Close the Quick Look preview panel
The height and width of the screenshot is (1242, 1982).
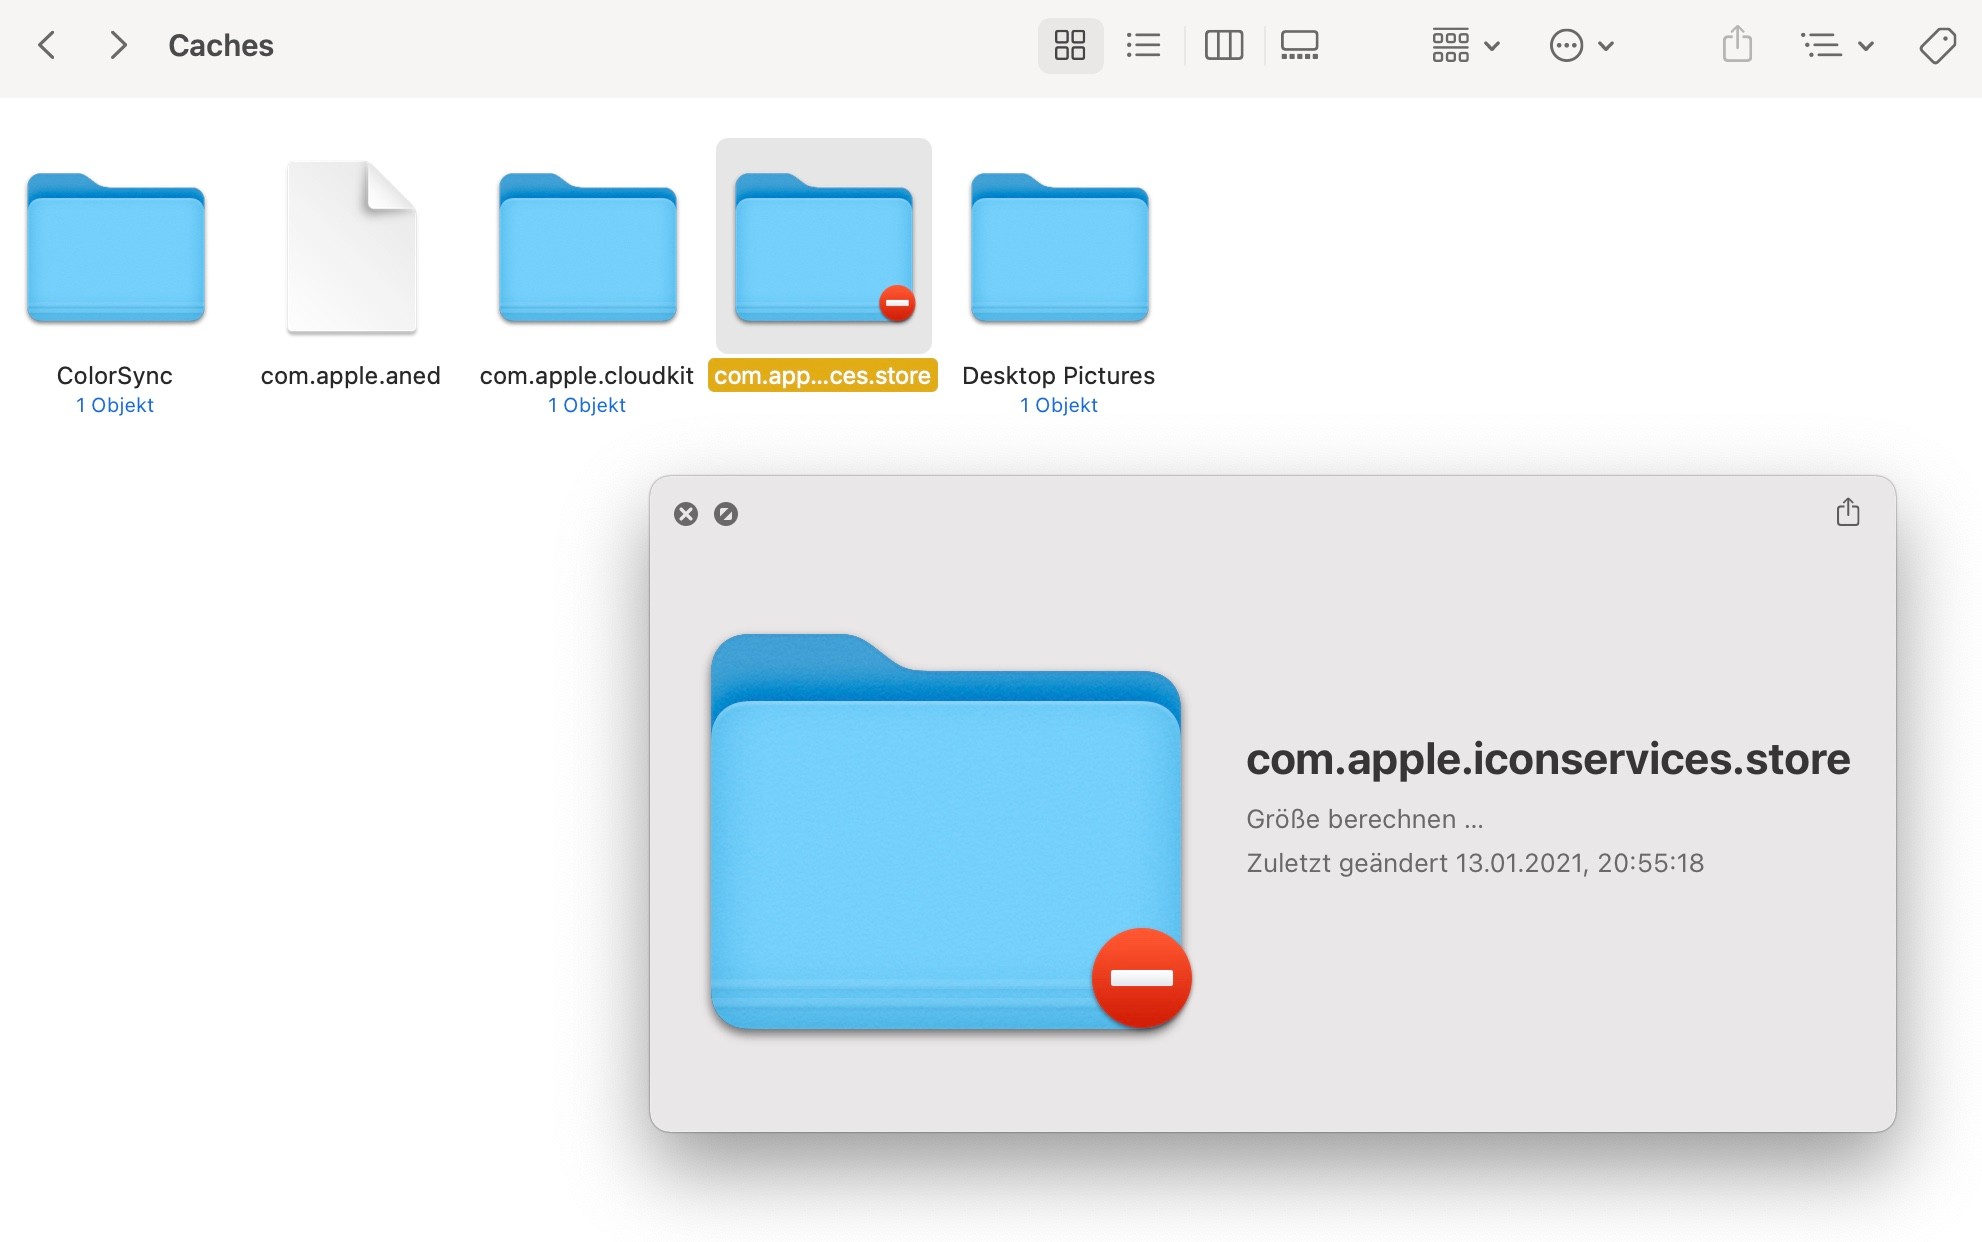(686, 514)
